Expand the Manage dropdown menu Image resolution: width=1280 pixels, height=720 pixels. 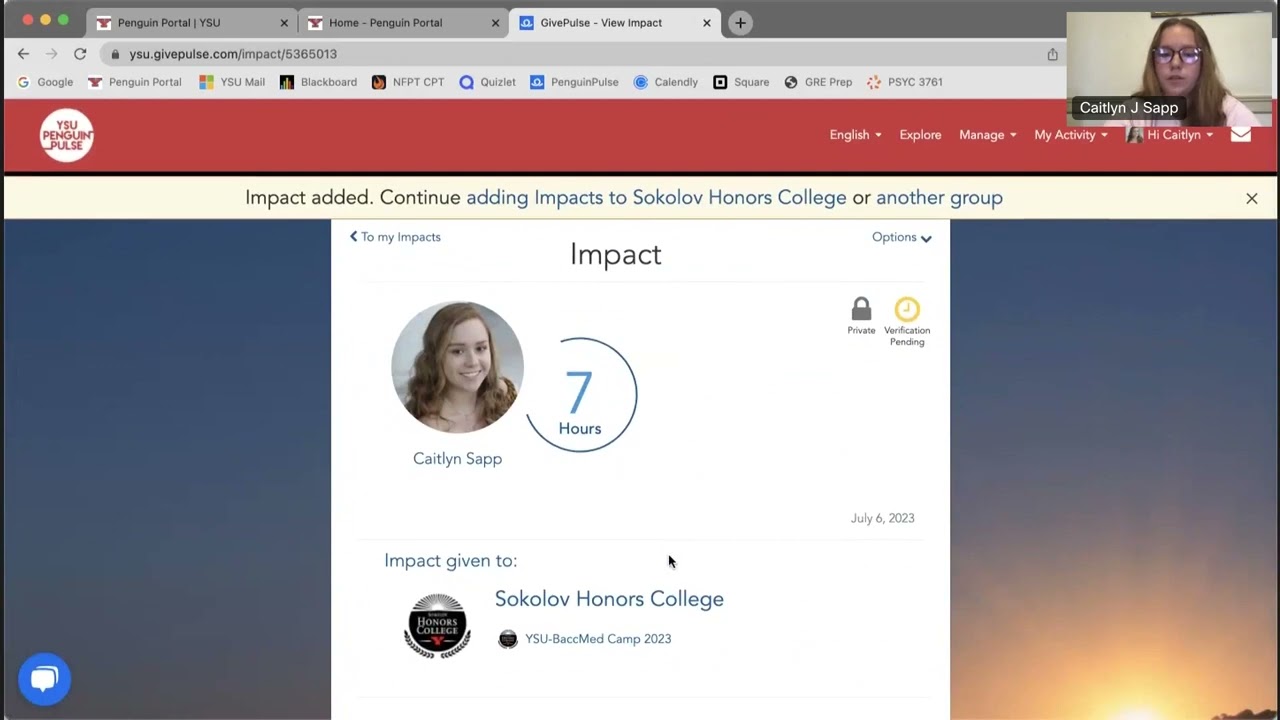pos(988,135)
